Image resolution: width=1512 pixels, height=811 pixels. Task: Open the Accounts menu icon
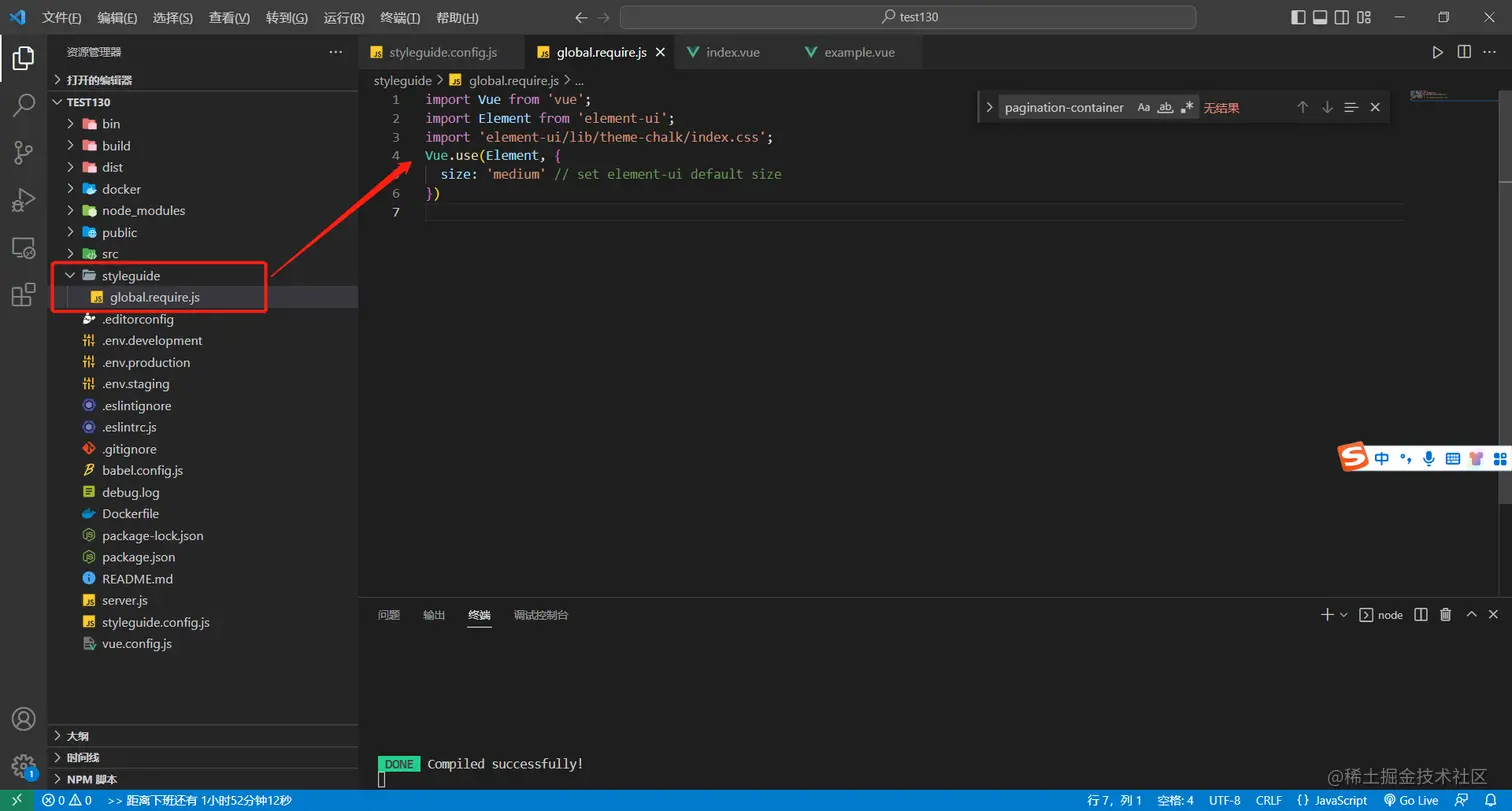click(x=23, y=719)
